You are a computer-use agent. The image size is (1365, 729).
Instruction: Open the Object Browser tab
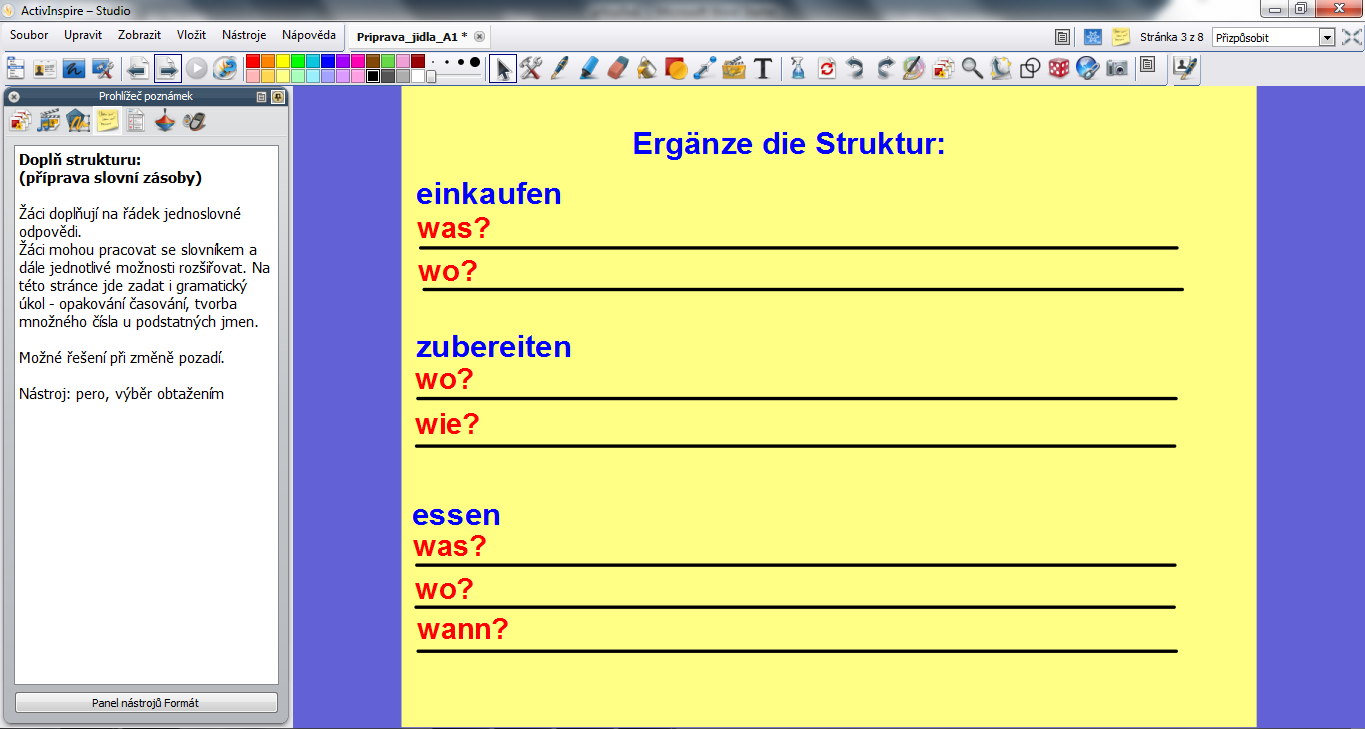78,121
